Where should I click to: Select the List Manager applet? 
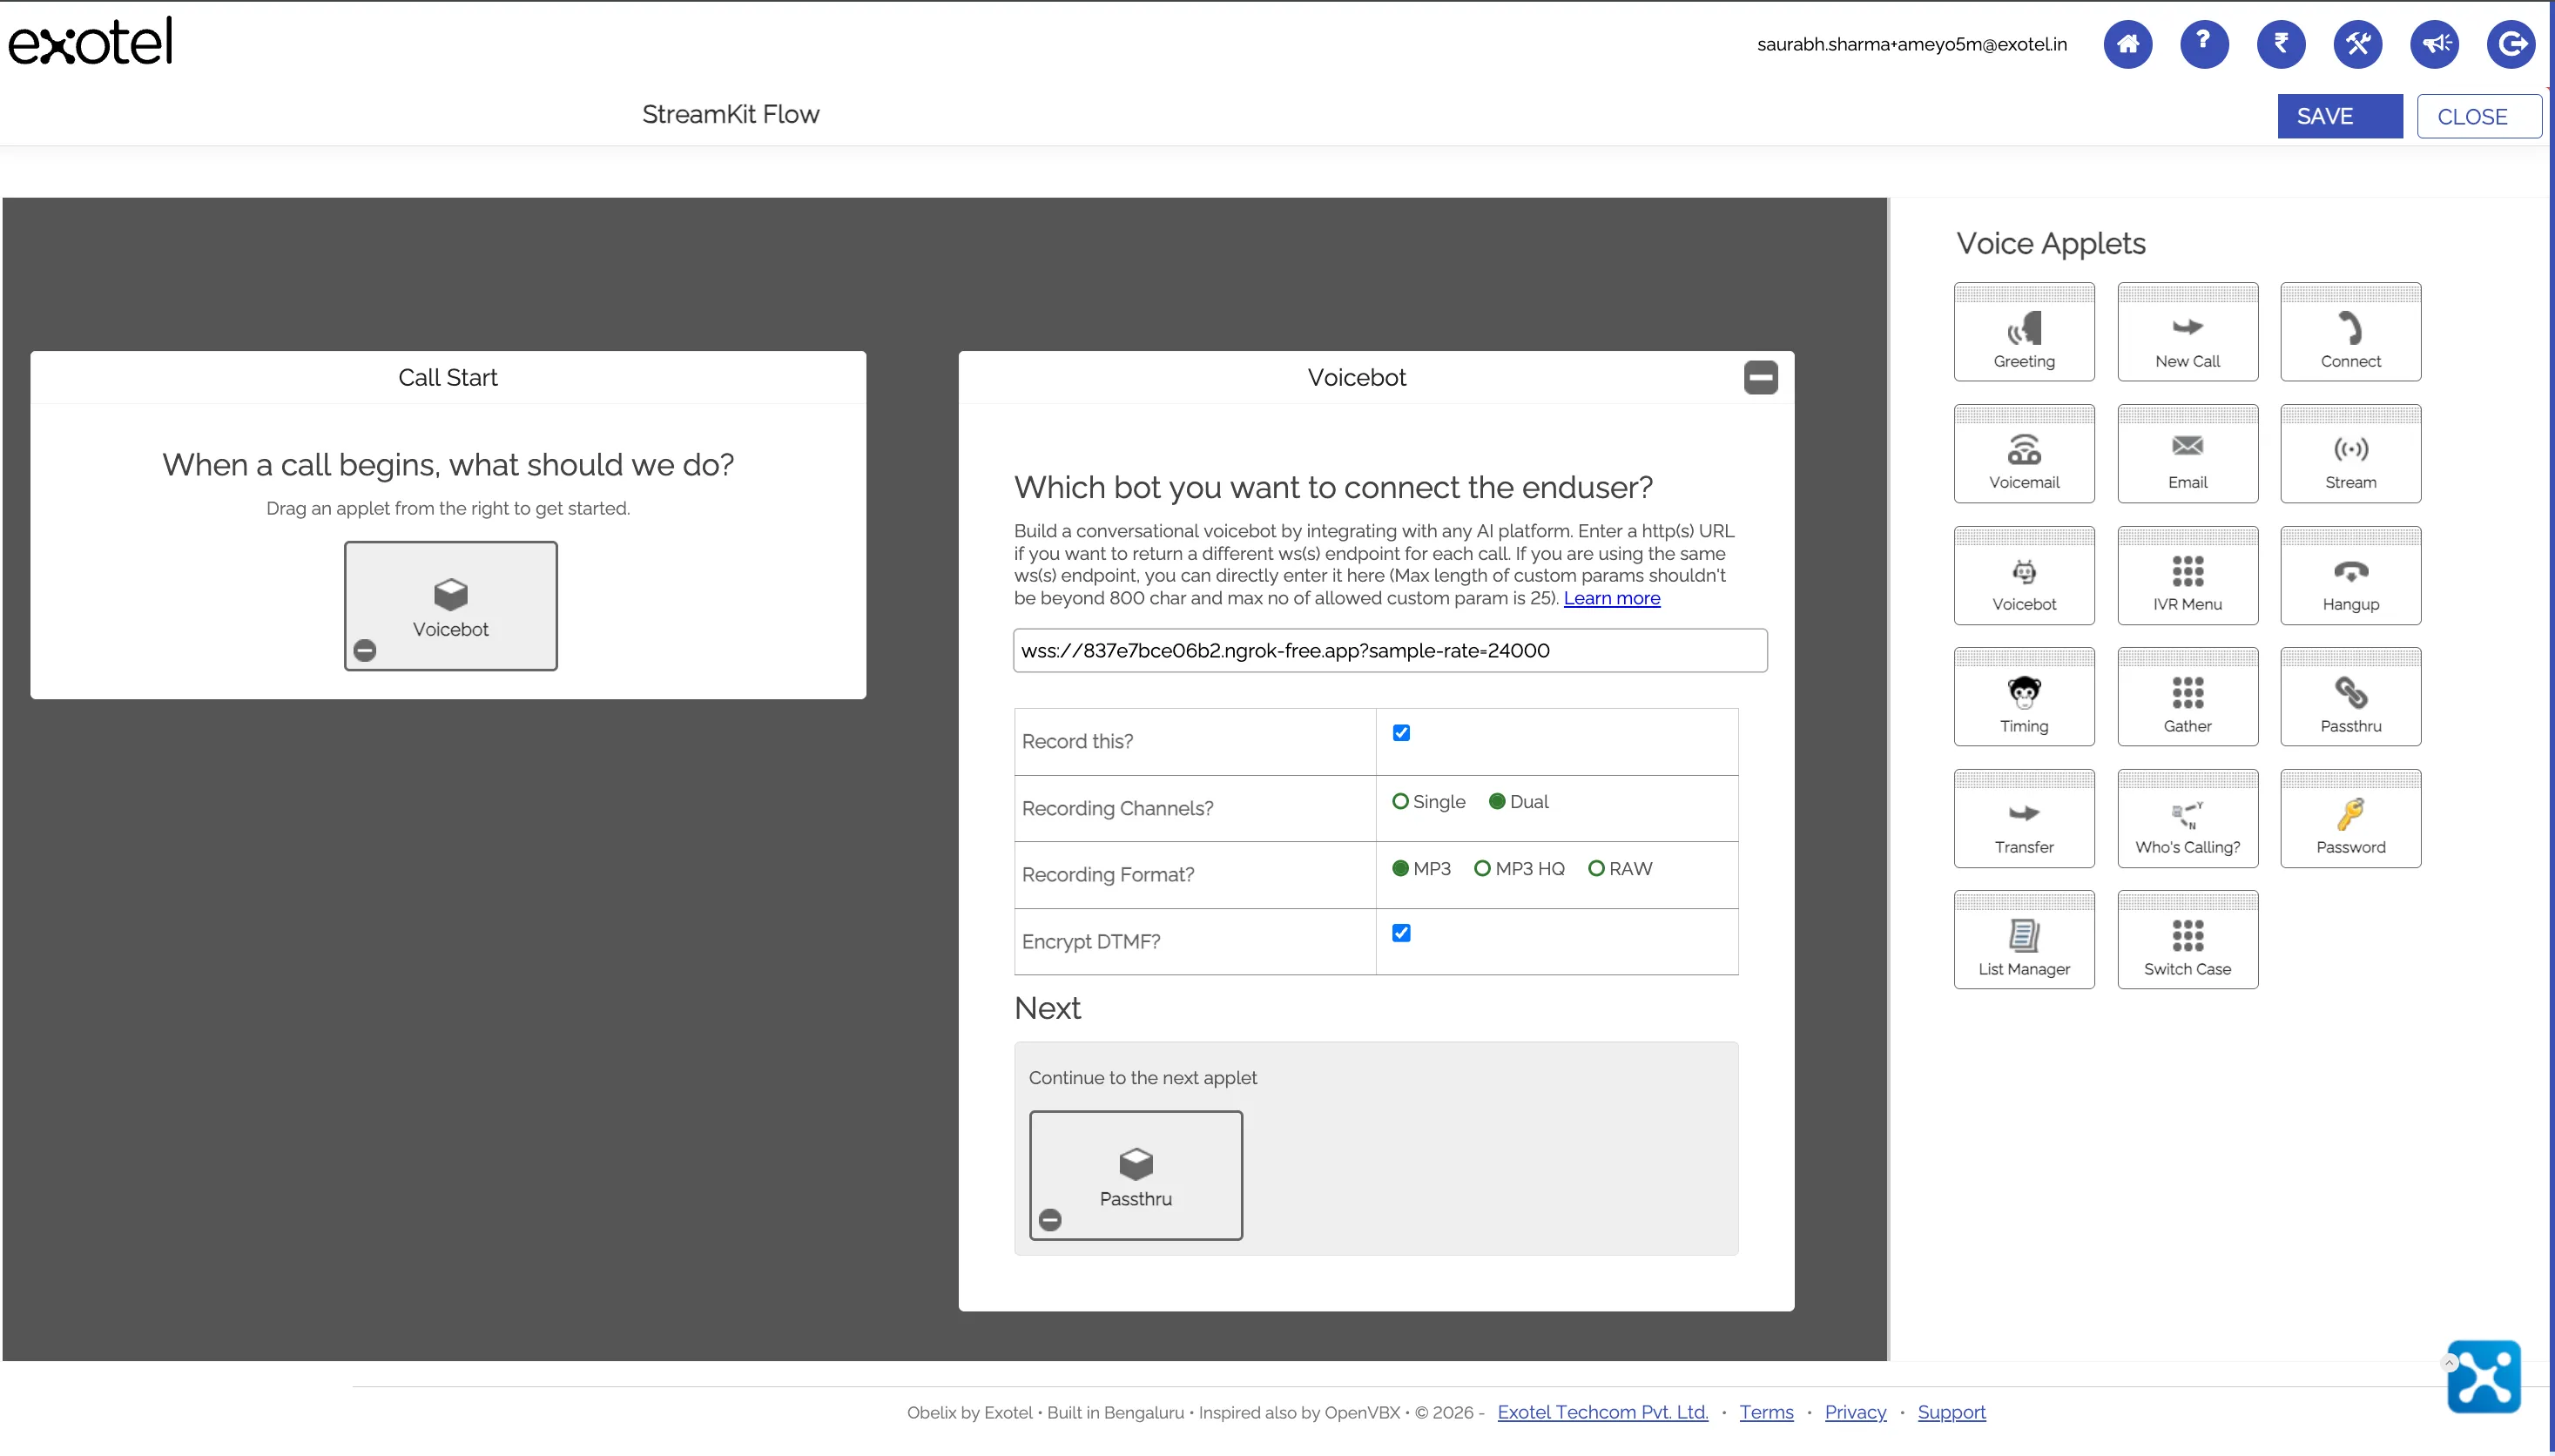(x=2023, y=941)
